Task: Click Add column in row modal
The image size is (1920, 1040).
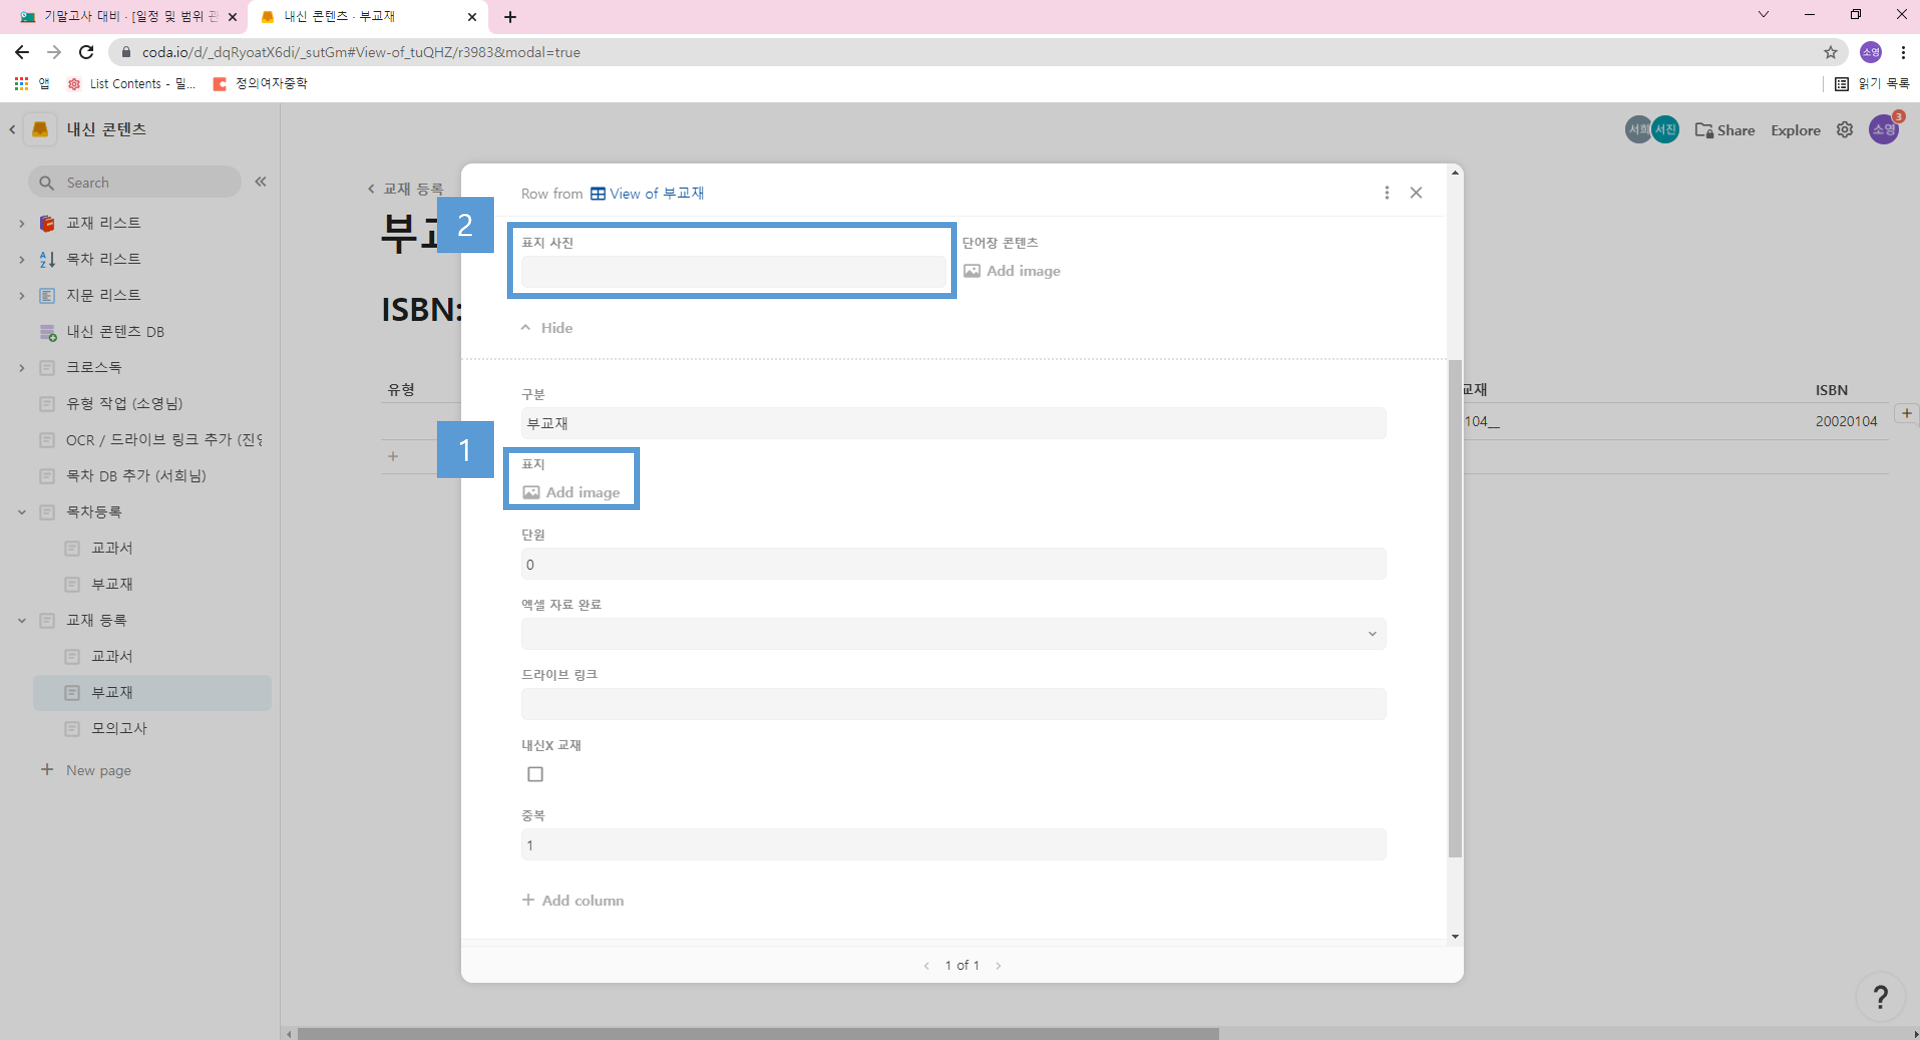Action: [x=573, y=900]
